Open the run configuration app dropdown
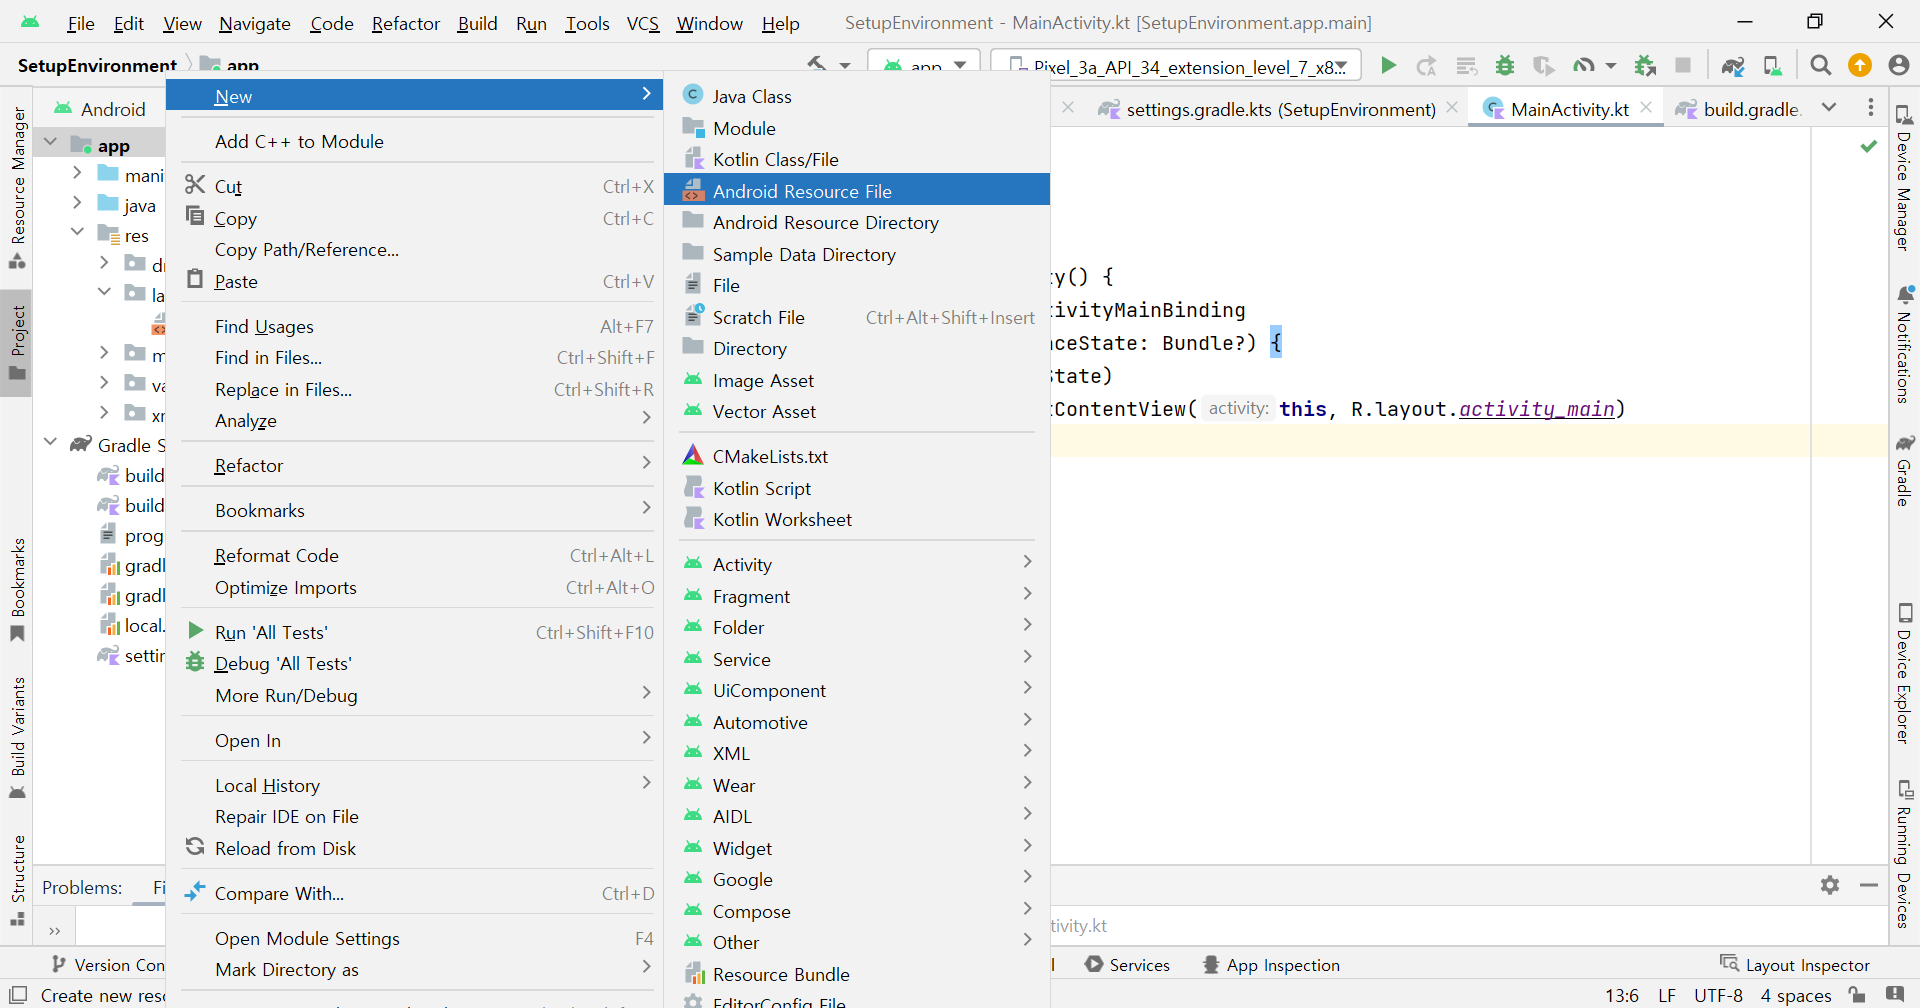Image resolution: width=1920 pixels, height=1008 pixels. [x=925, y=66]
